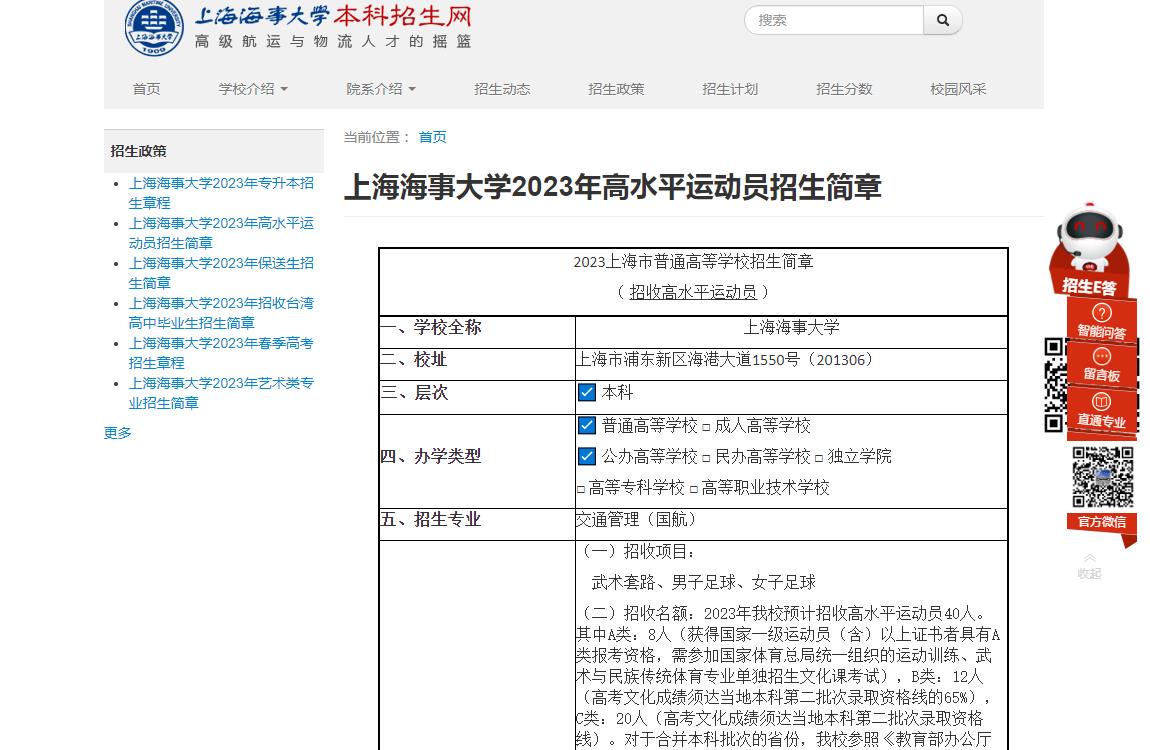Open 2023年艺术类专业招生简章 sidebar link
Viewport: 1150px width, 750px height.
click(221, 393)
